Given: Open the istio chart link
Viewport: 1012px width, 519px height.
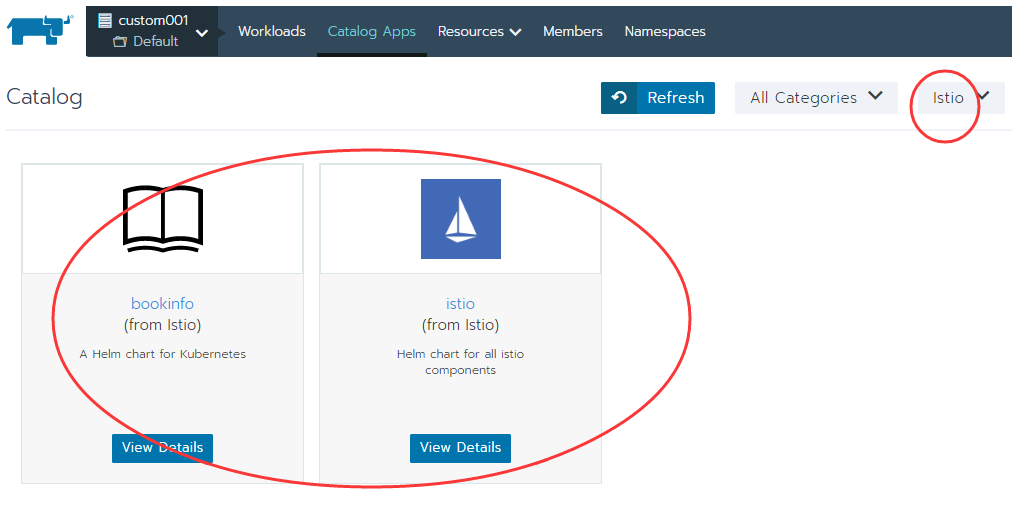Looking at the screenshot, I should click(460, 303).
